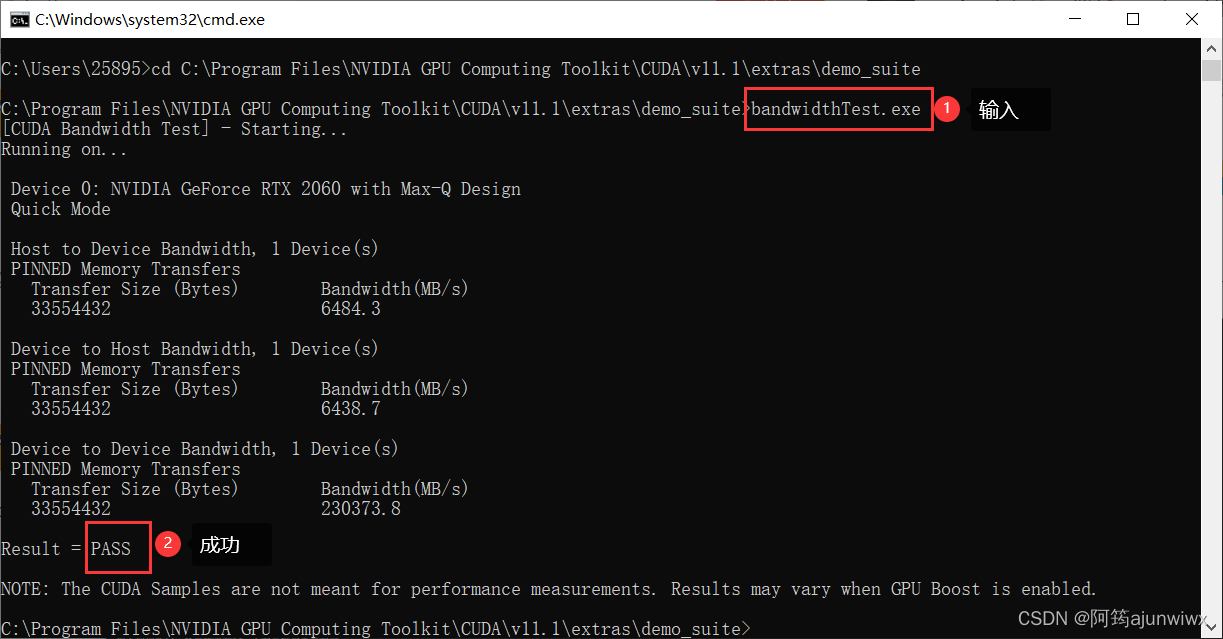Click the red circle marker numbered 1
1223x639 pixels.
coord(948,109)
